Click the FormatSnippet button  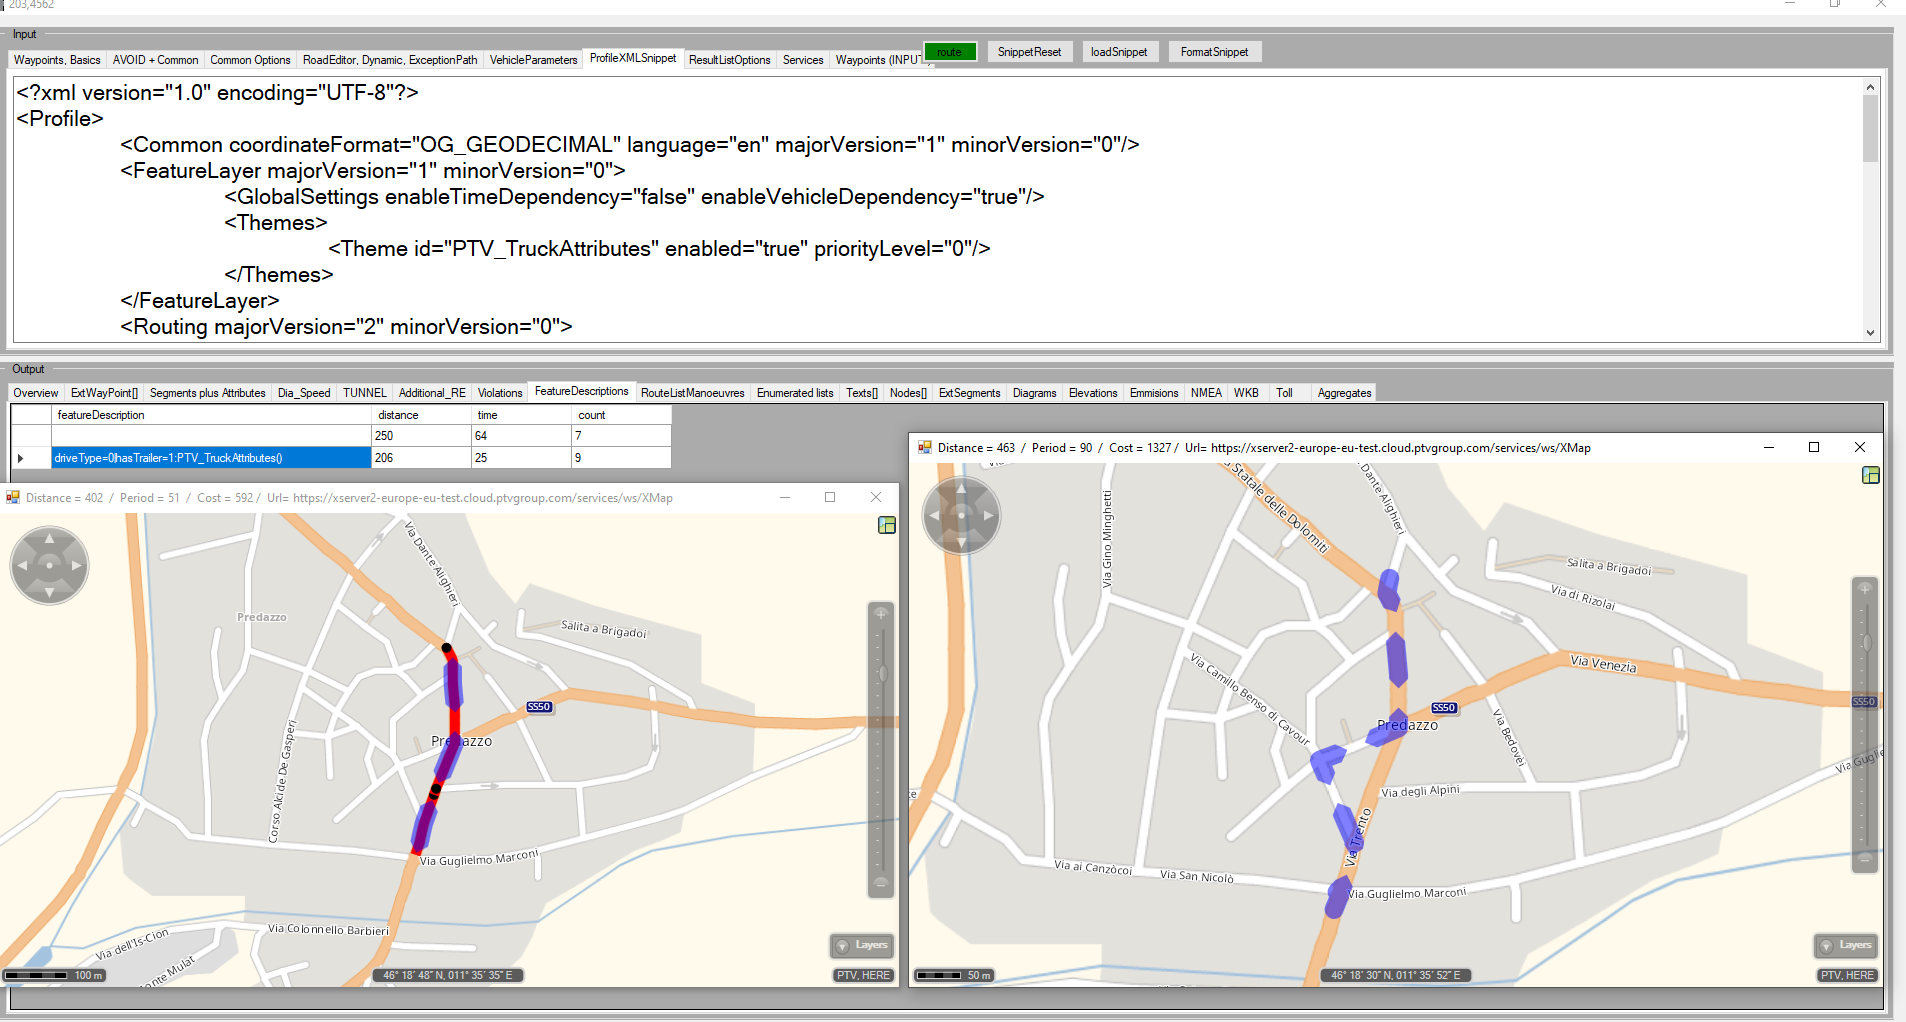1214,52
